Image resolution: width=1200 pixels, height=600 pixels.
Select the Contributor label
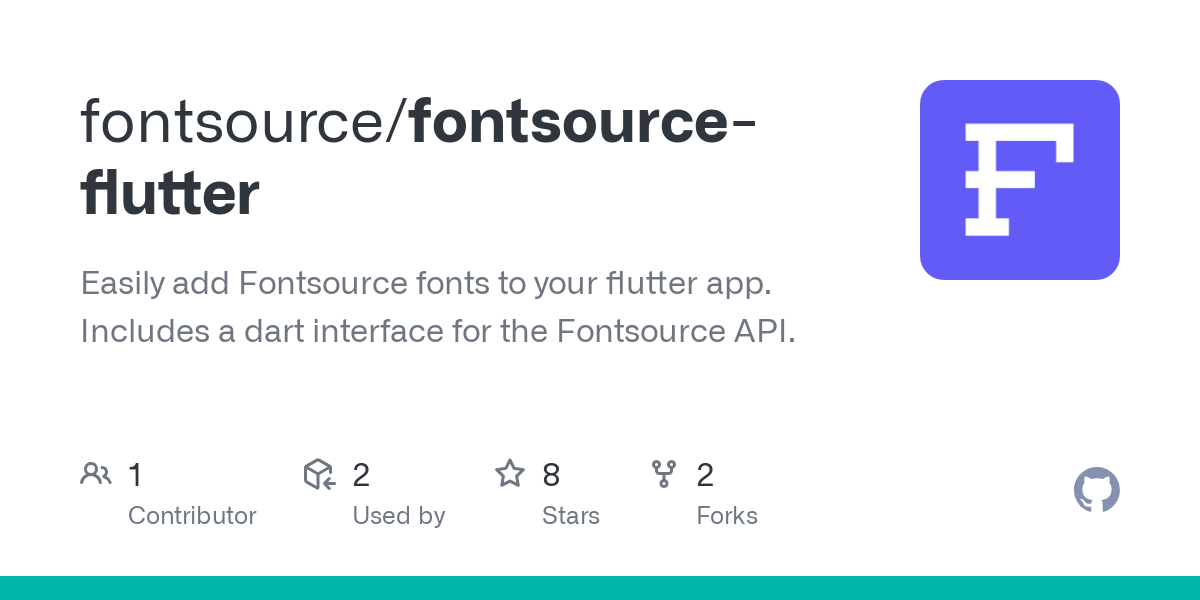pos(192,516)
